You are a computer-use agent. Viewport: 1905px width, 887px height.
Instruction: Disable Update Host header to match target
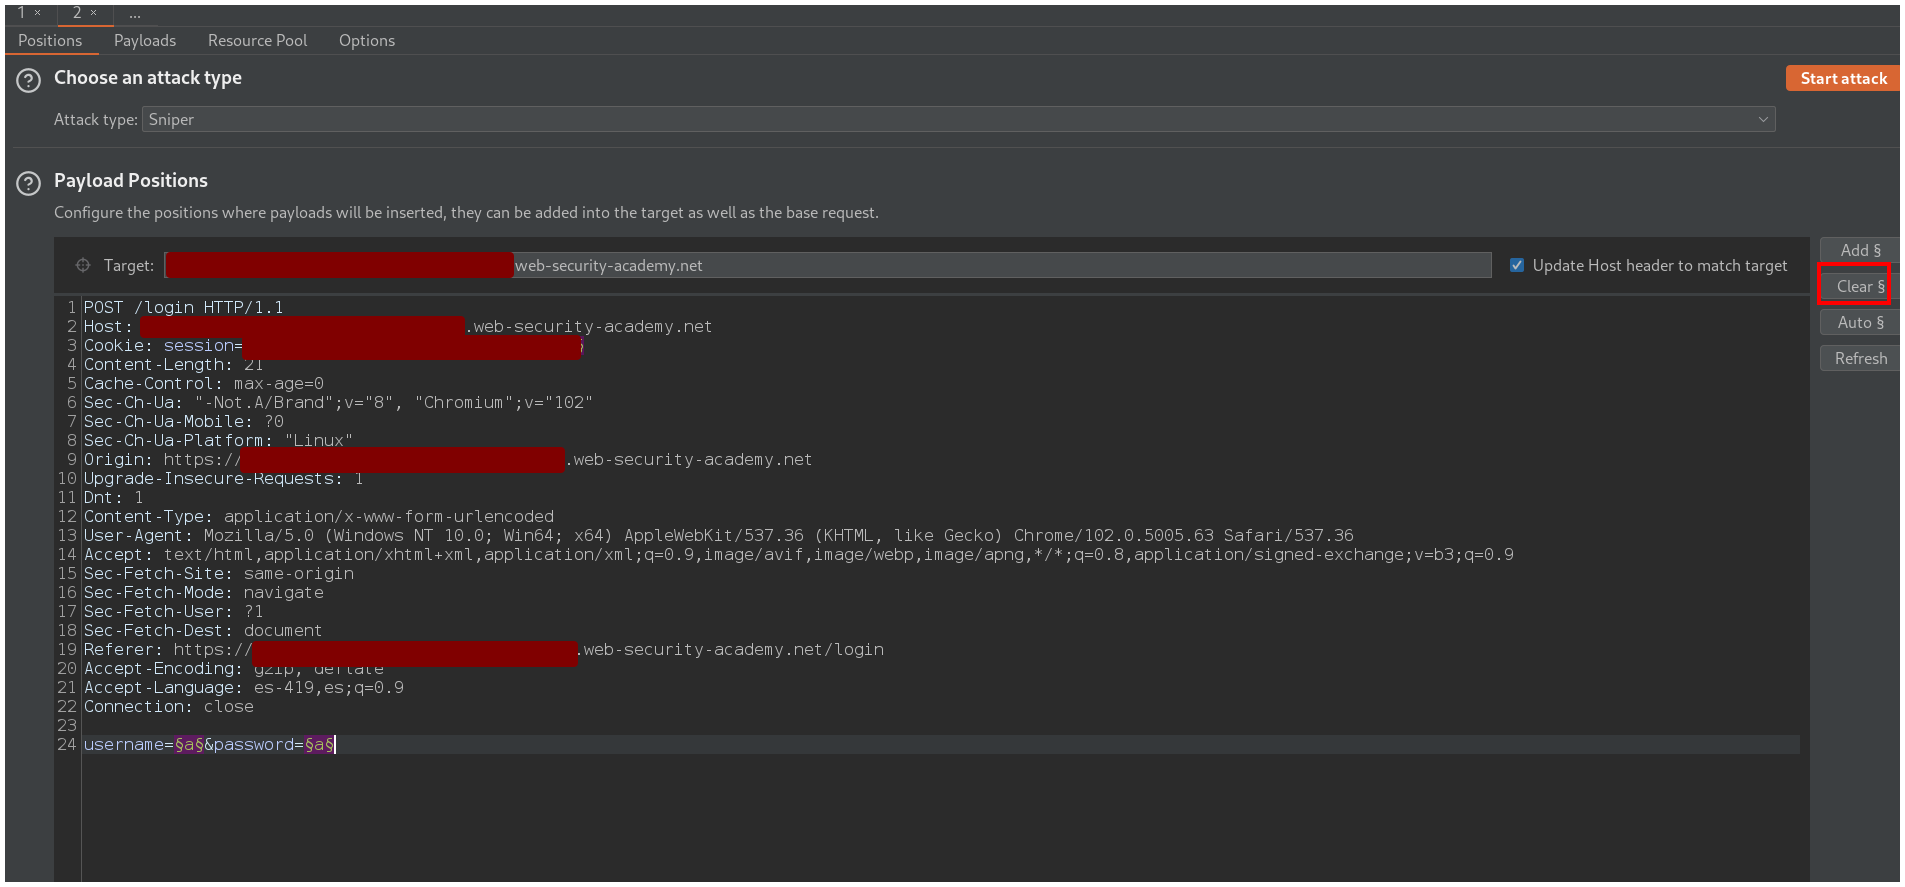[x=1517, y=265]
